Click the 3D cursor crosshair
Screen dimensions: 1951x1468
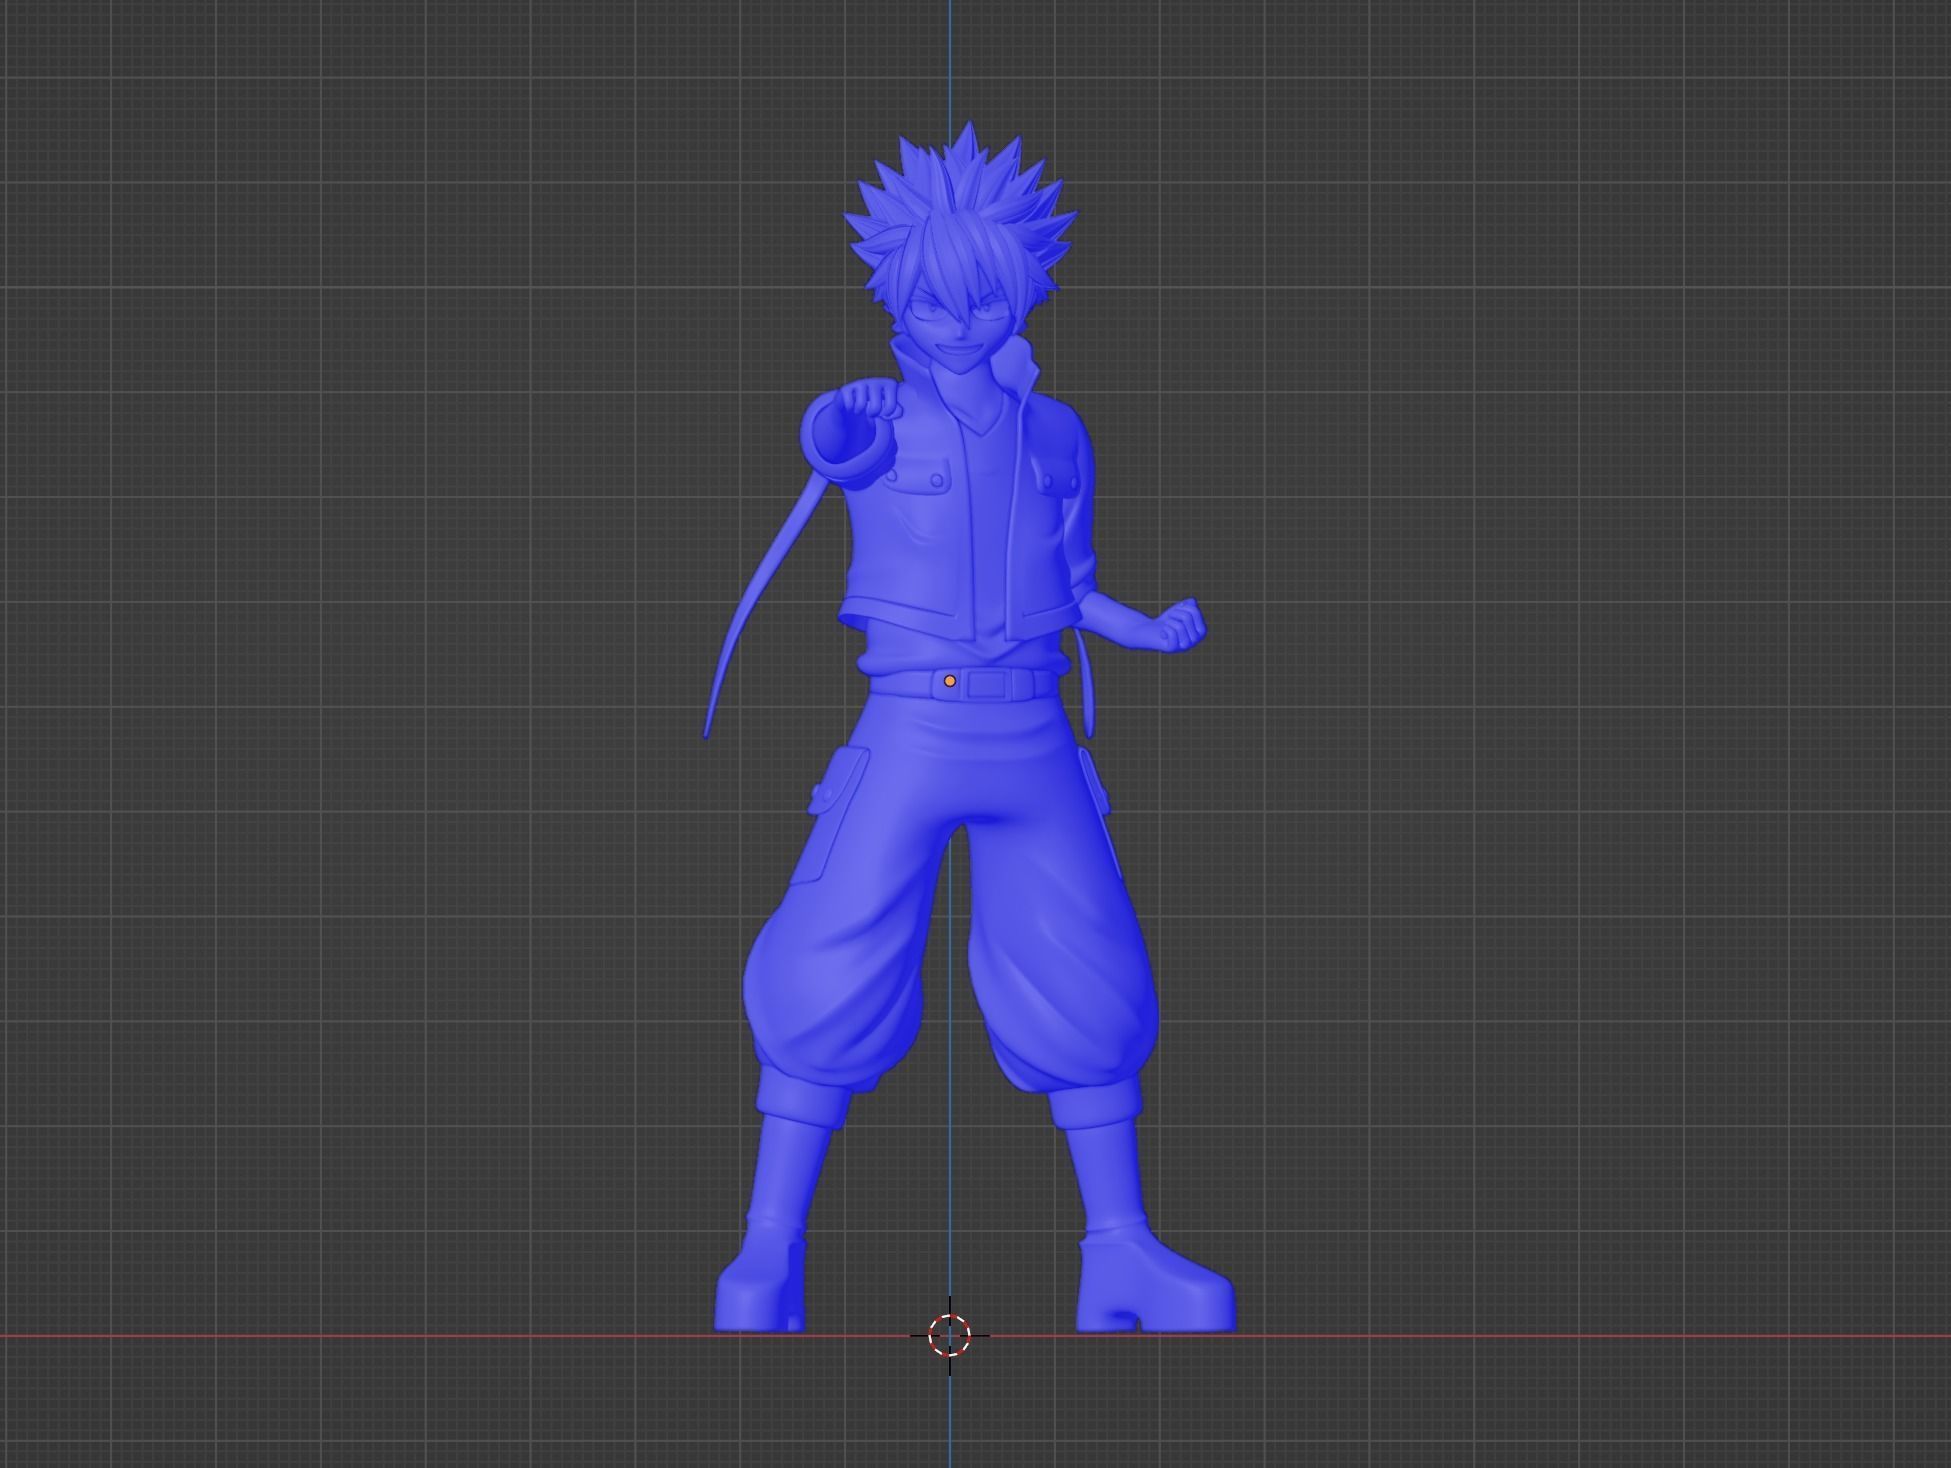click(949, 1334)
